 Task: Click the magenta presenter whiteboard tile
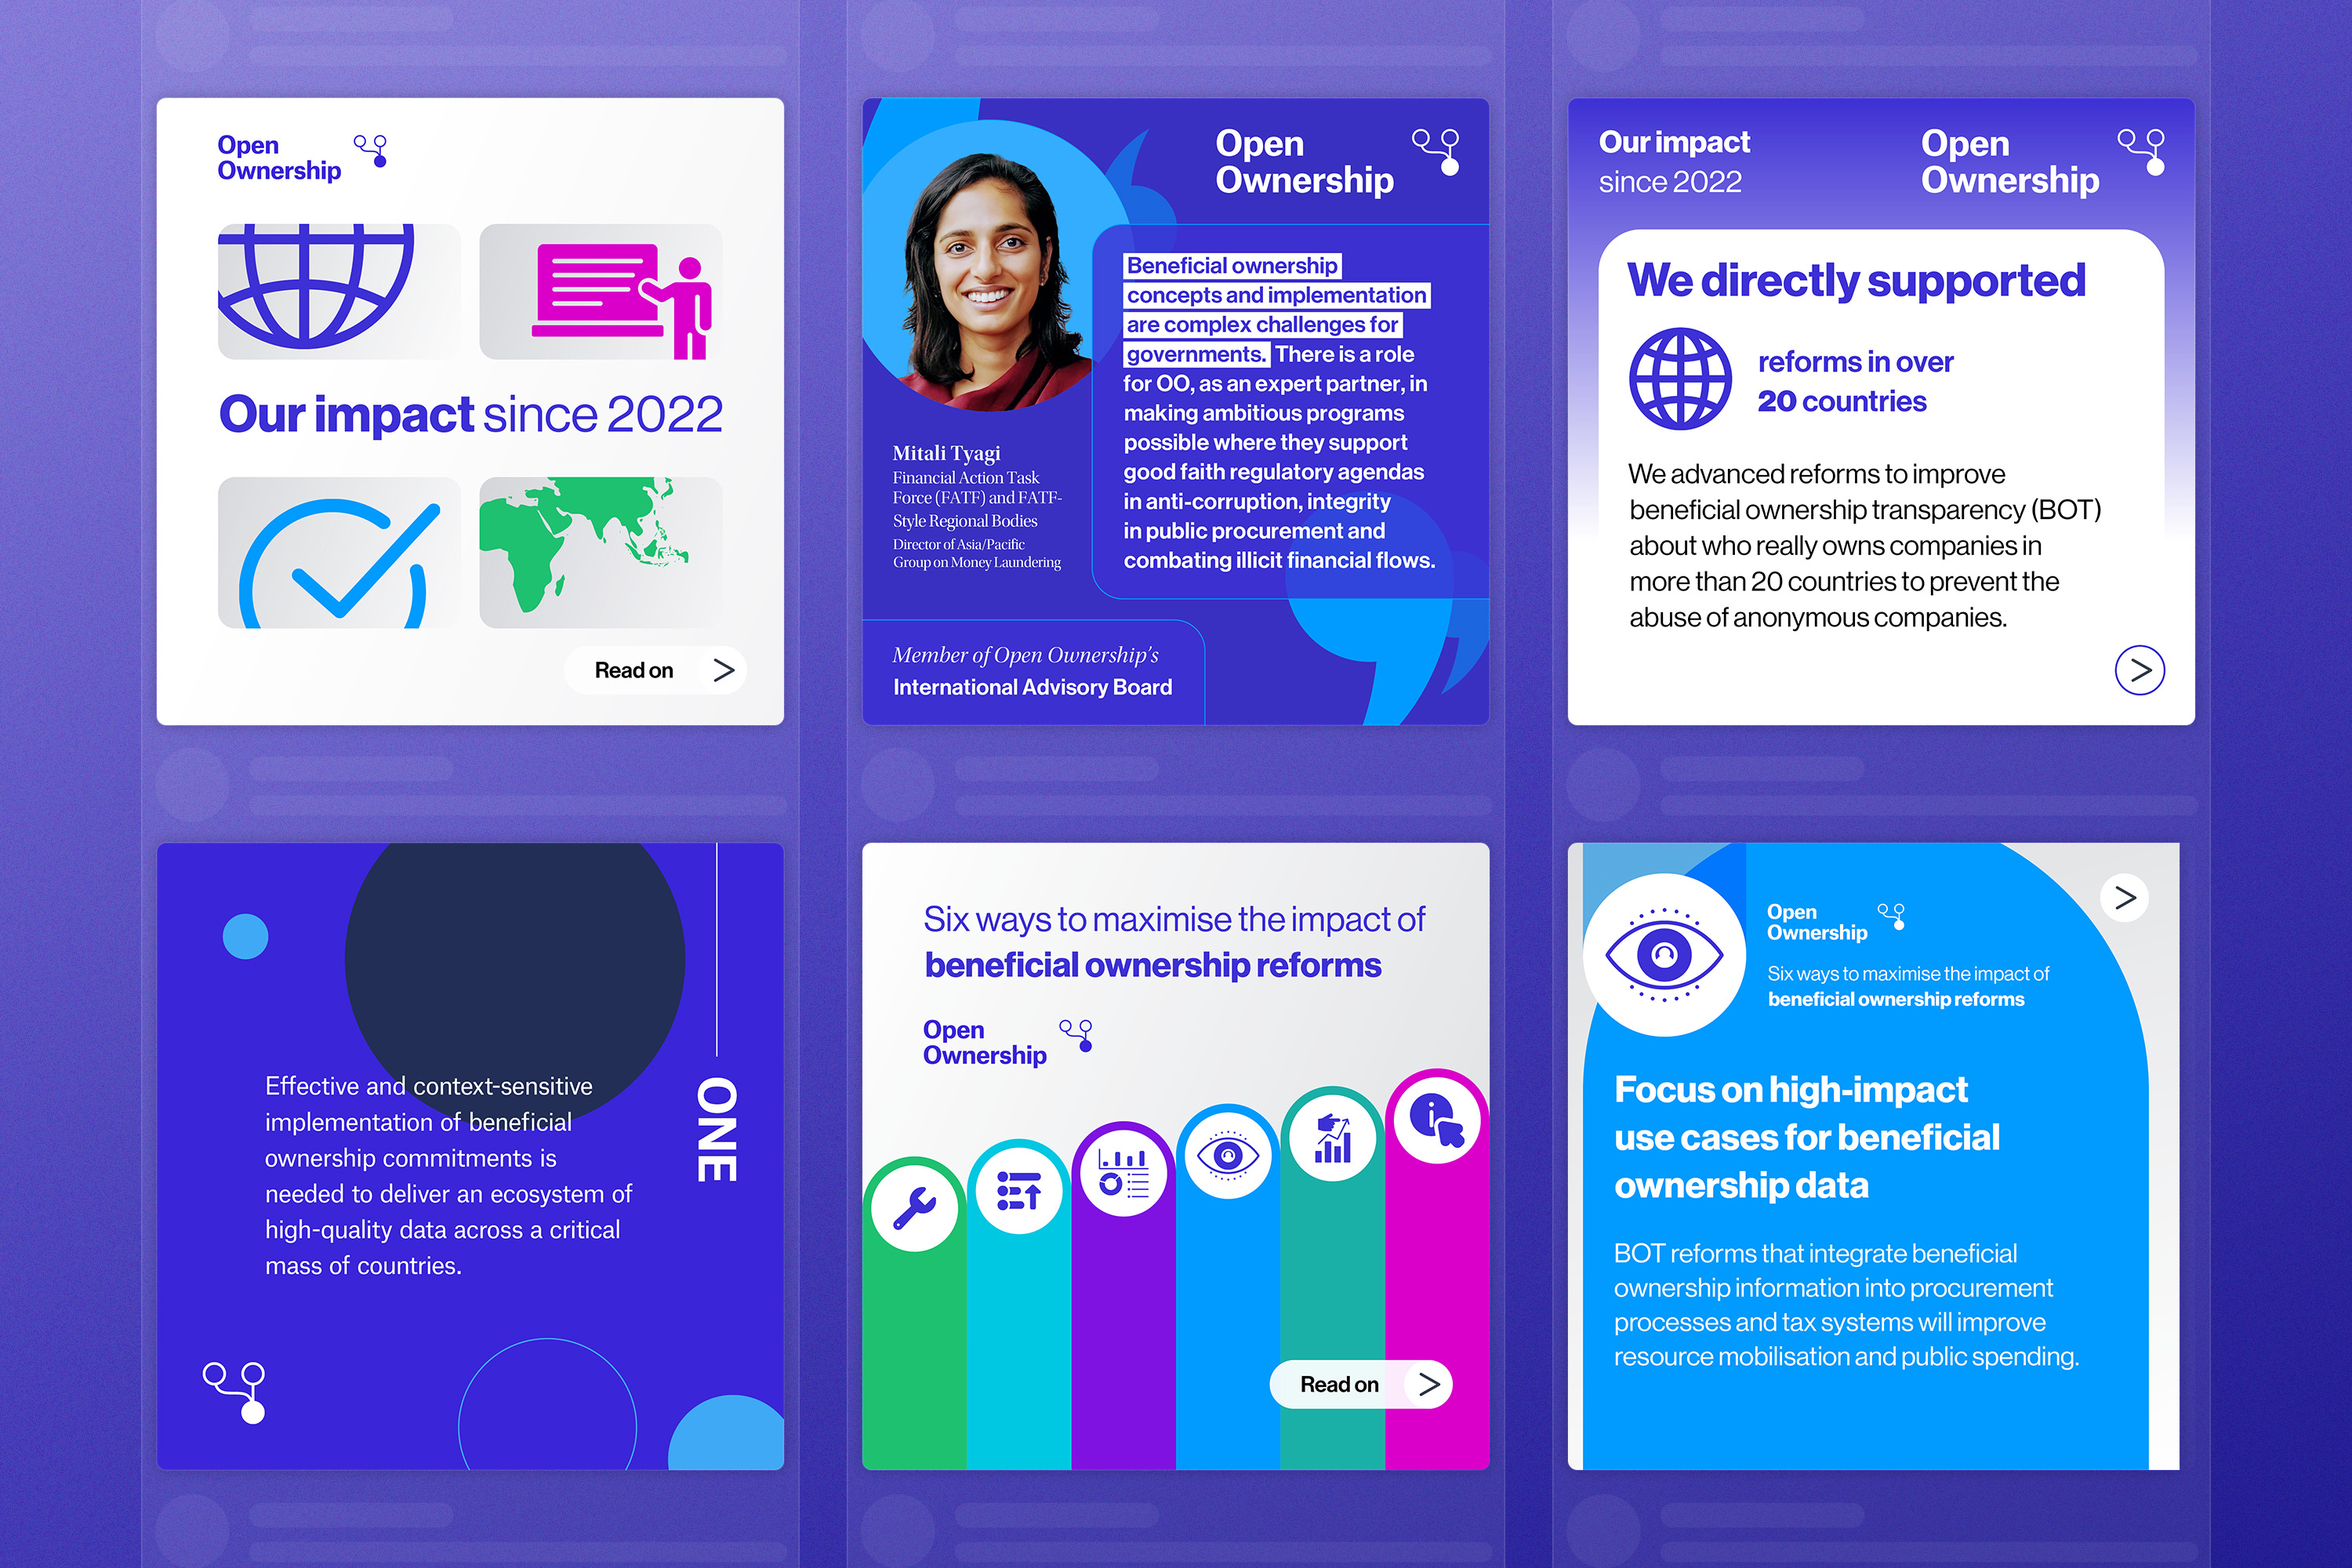coord(601,292)
